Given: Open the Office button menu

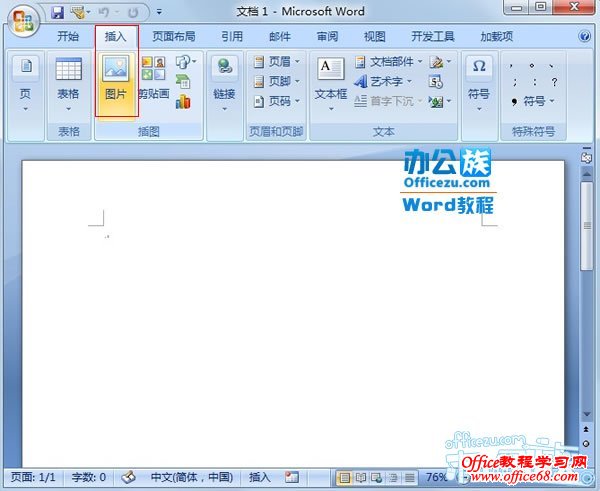Looking at the screenshot, I should tap(24, 20).
